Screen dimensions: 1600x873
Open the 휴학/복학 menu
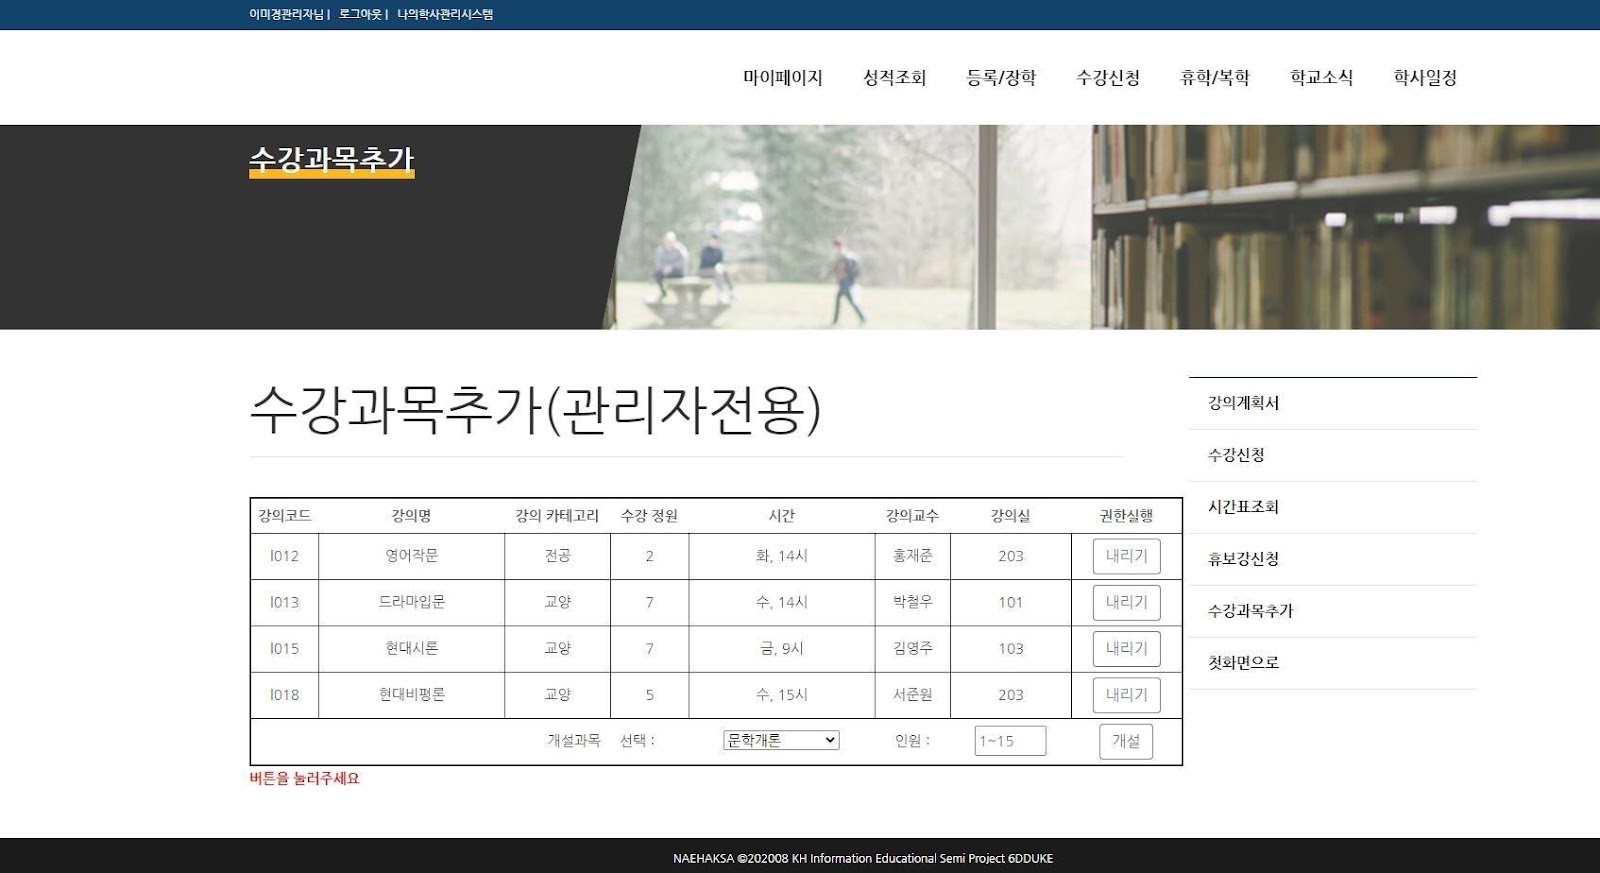[x=1215, y=78]
